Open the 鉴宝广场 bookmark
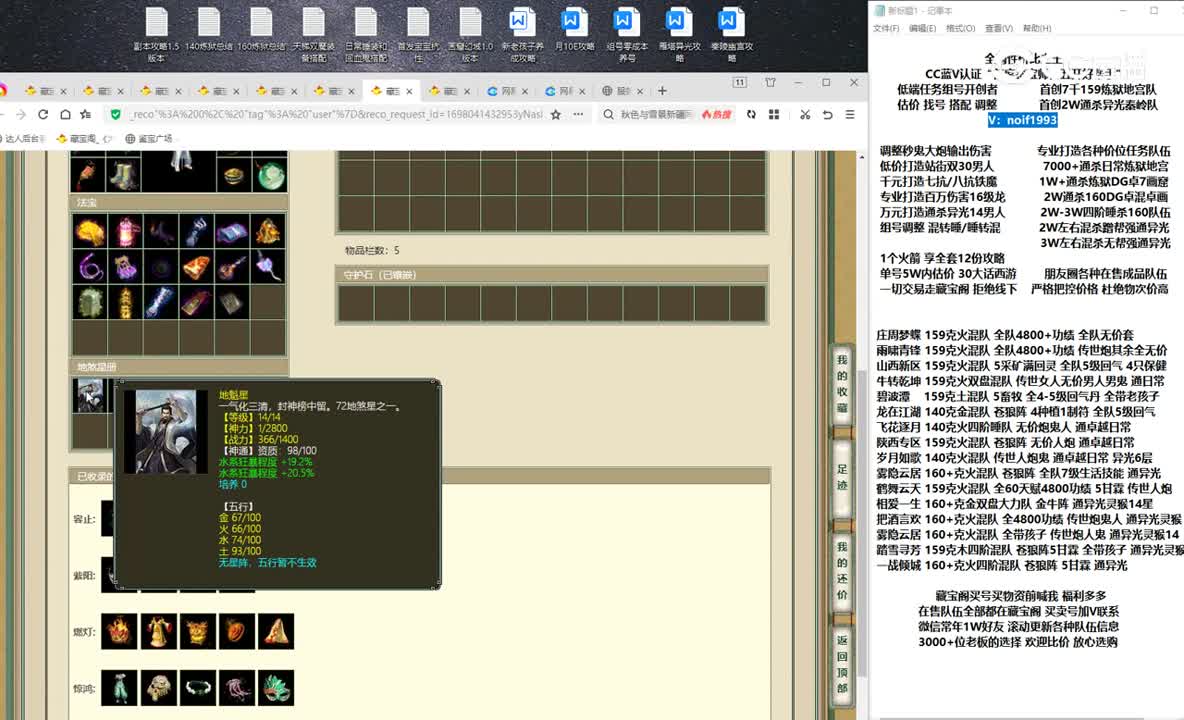The image size is (1184, 720). click(149, 139)
